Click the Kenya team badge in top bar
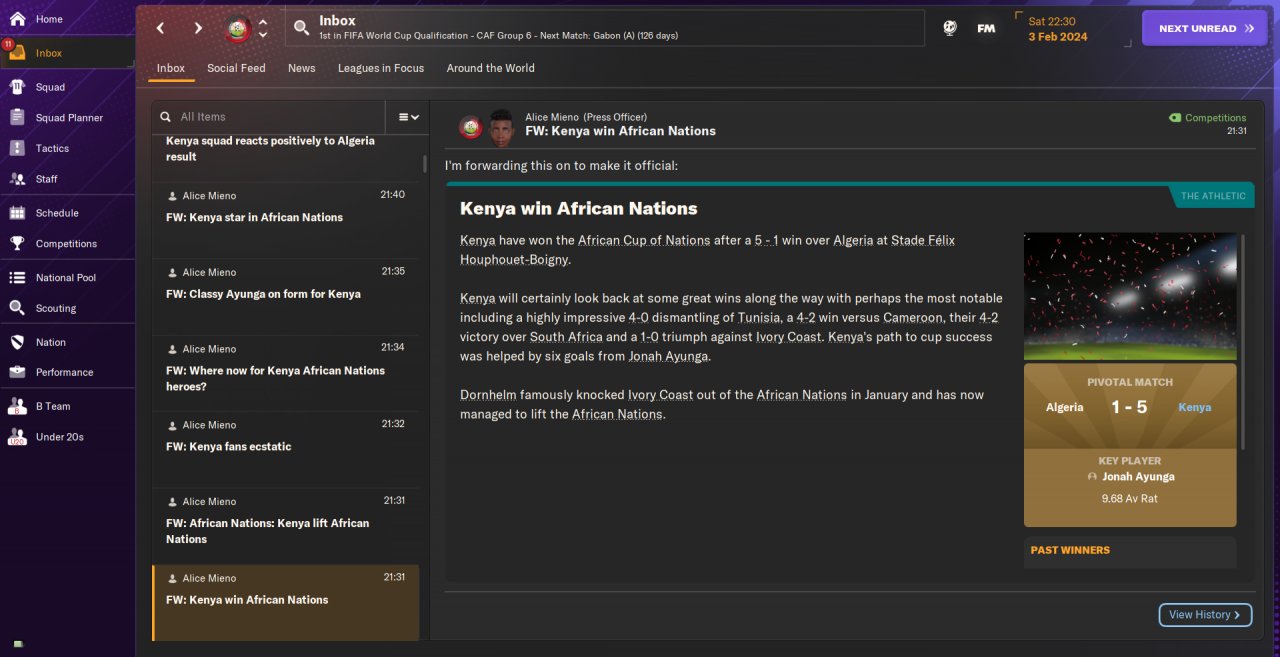Image resolution: width=1280 pixels, height=657 pixels. (238, 29)
